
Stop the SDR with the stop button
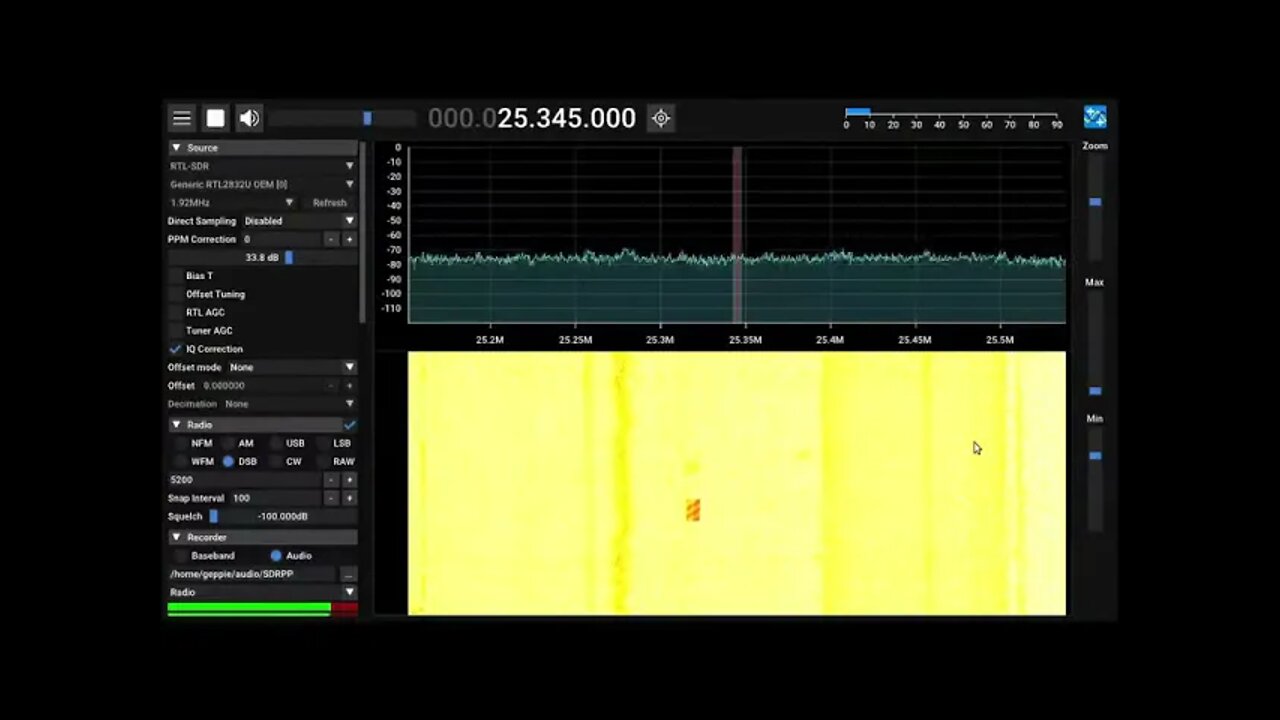tap(215, 118)
